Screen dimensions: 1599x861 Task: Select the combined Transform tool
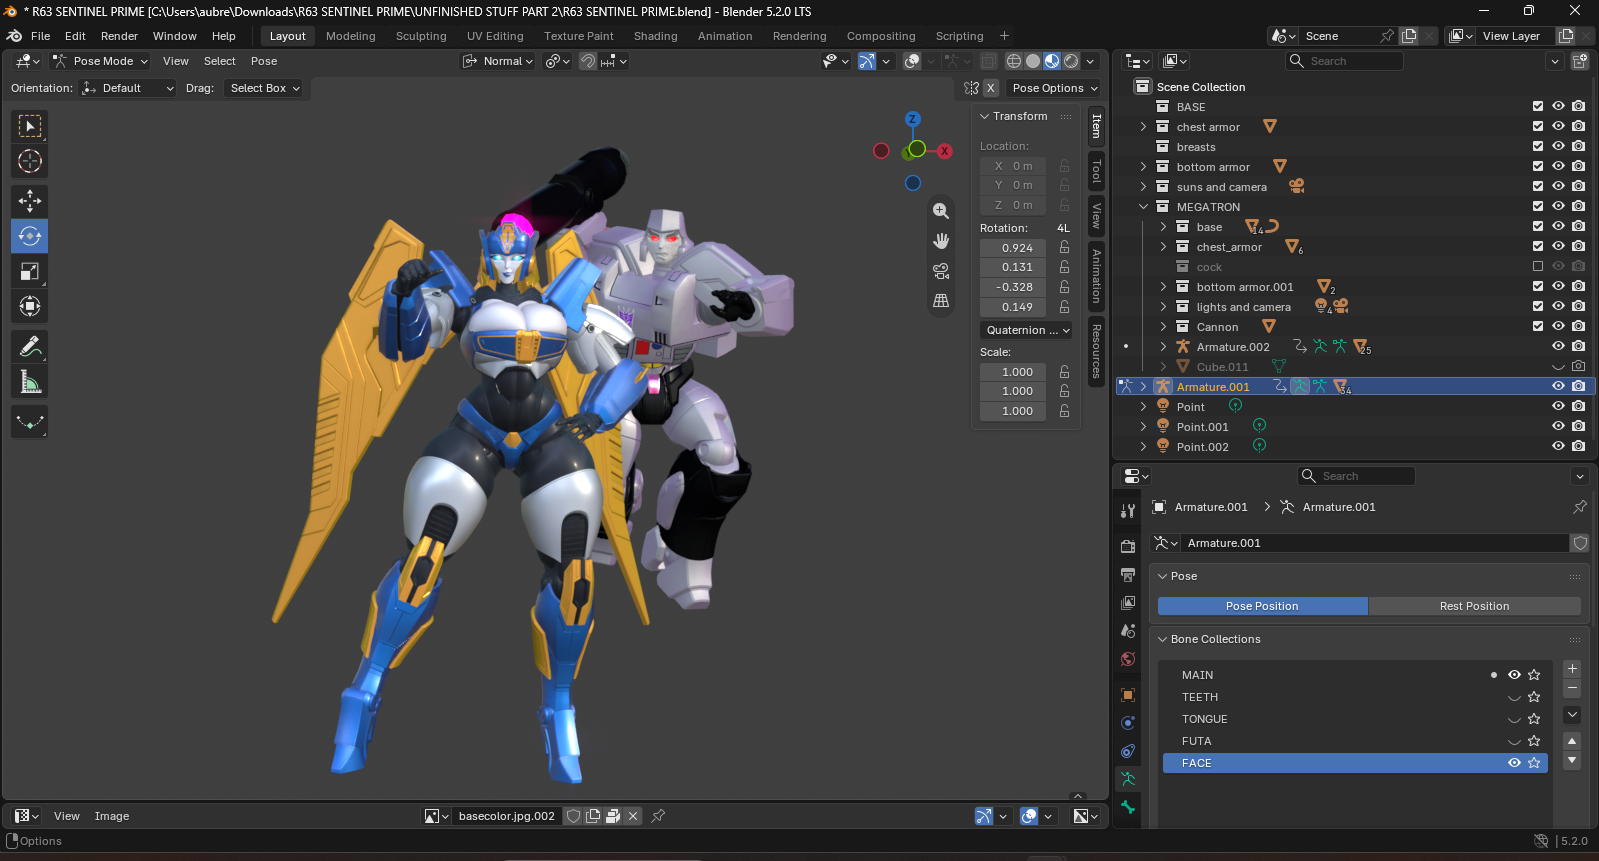point(30,306)
